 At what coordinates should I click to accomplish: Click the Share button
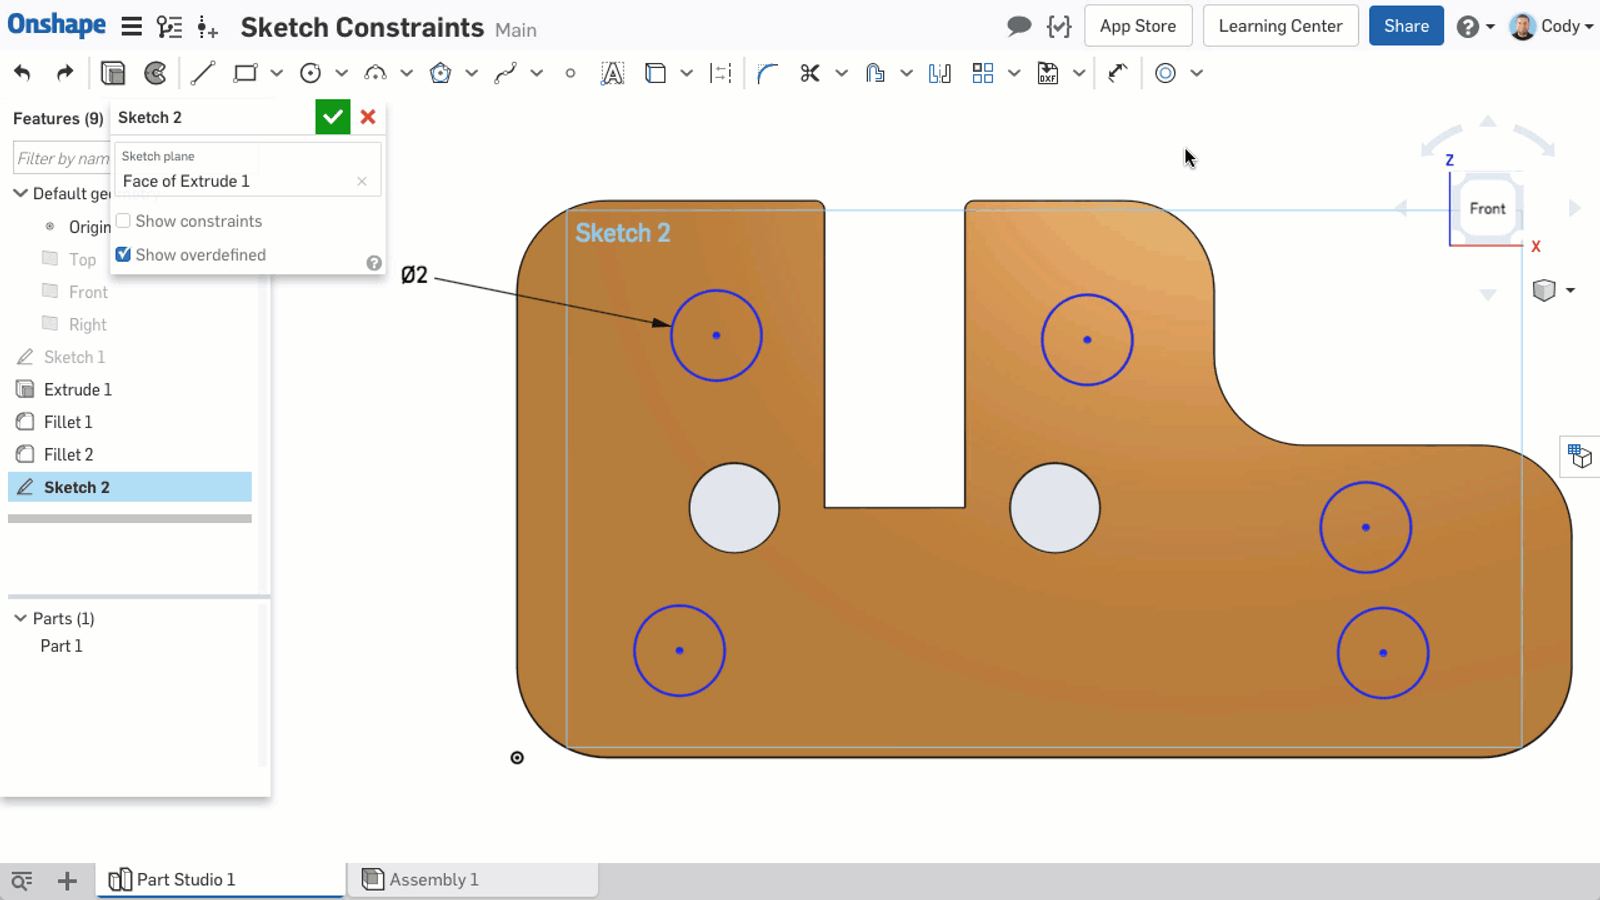pos(1406,25)
